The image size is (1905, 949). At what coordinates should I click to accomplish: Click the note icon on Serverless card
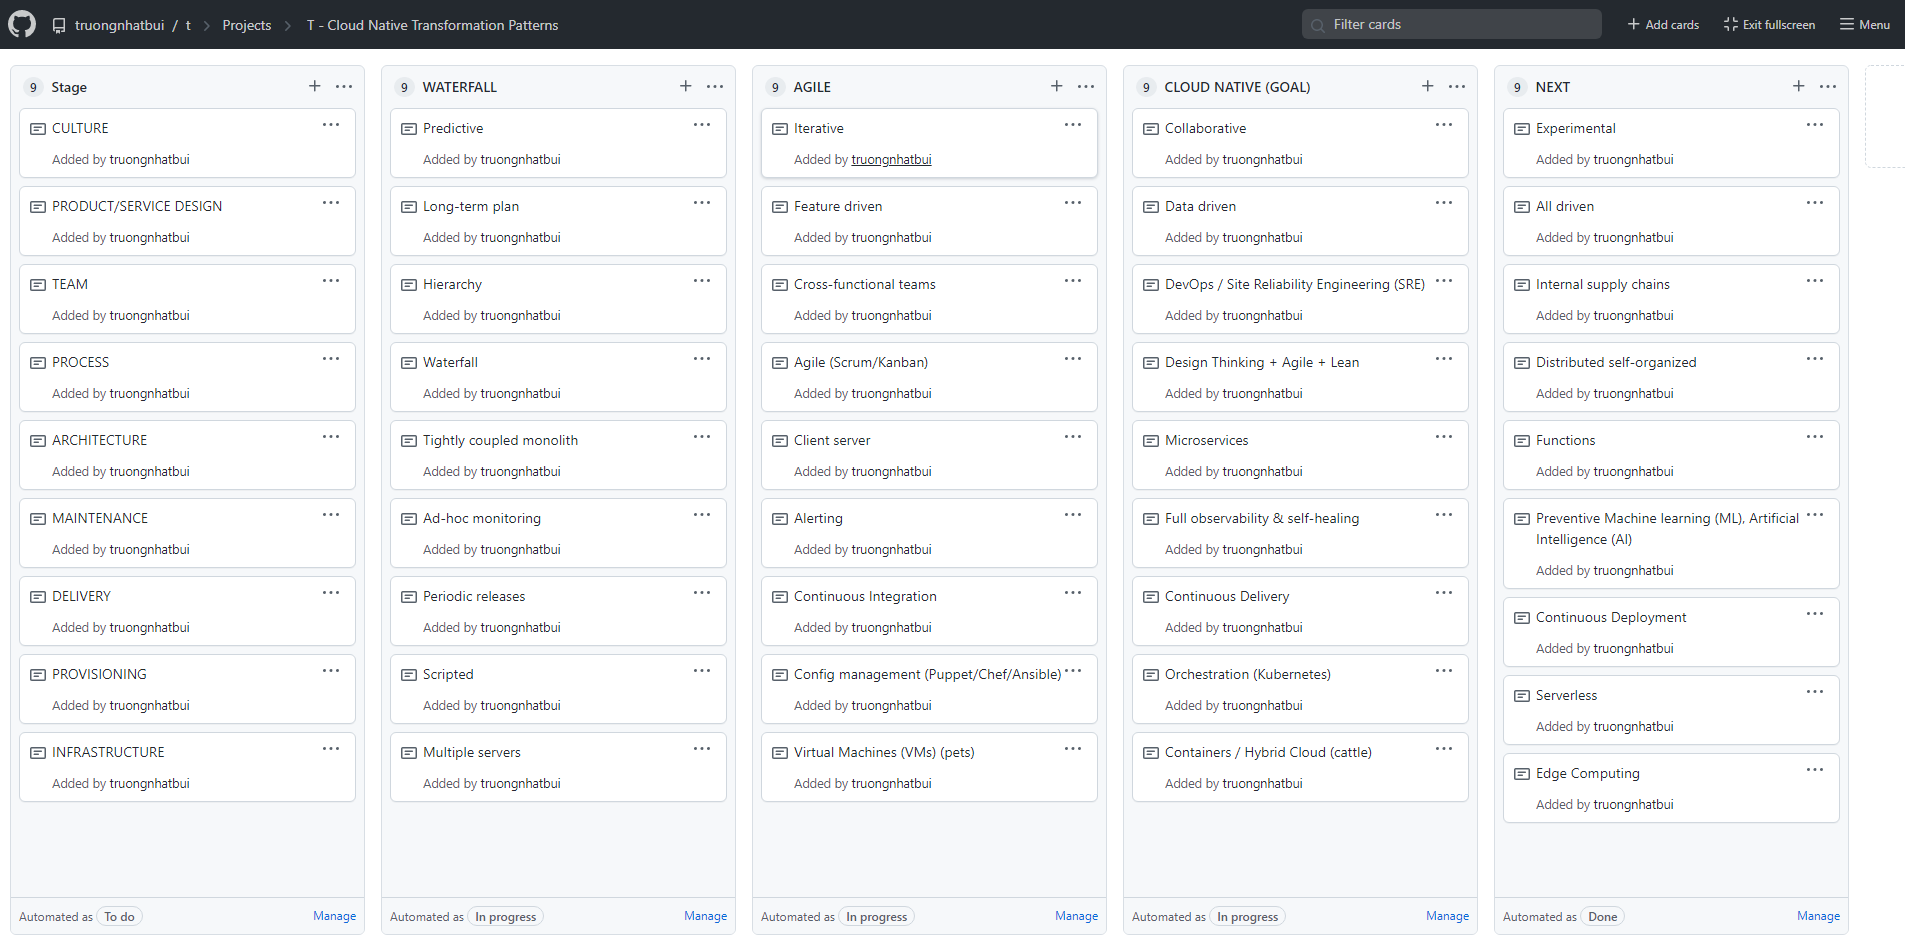[1522, 696]
